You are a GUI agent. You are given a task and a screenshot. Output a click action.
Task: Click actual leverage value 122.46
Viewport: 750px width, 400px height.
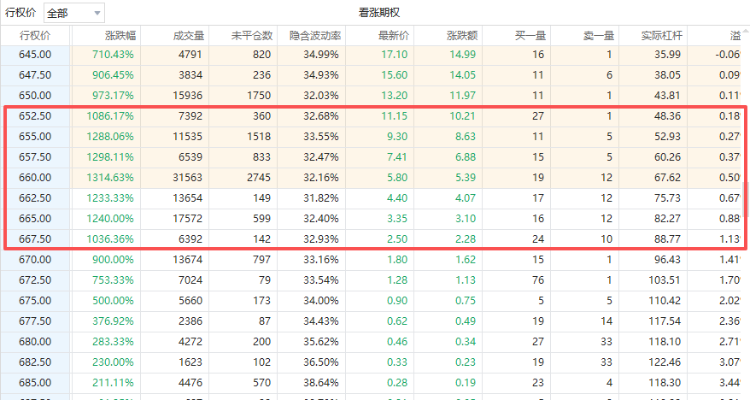click(x=664, y=363)
